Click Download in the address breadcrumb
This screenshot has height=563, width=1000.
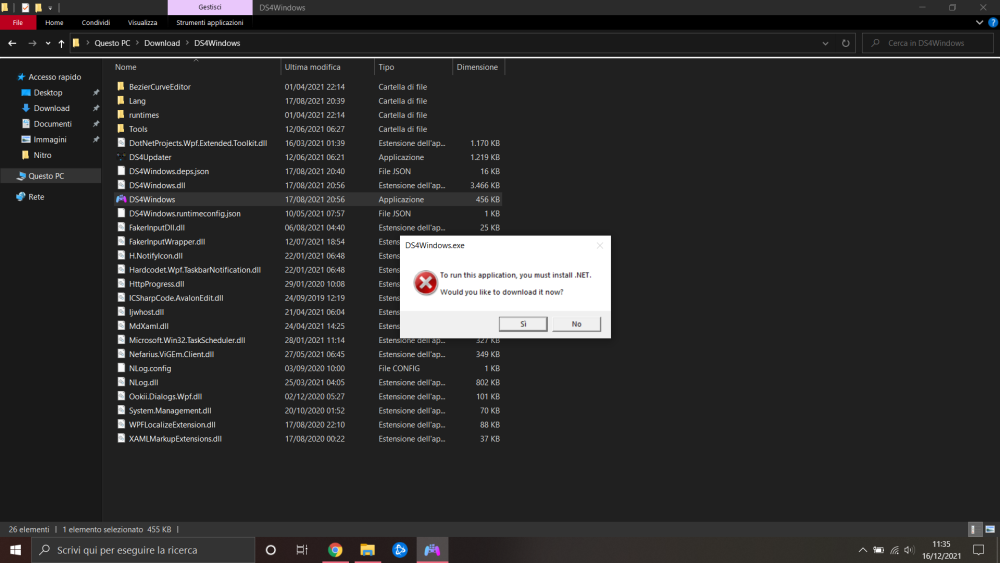pyautogui.click(x=162, y=43)
